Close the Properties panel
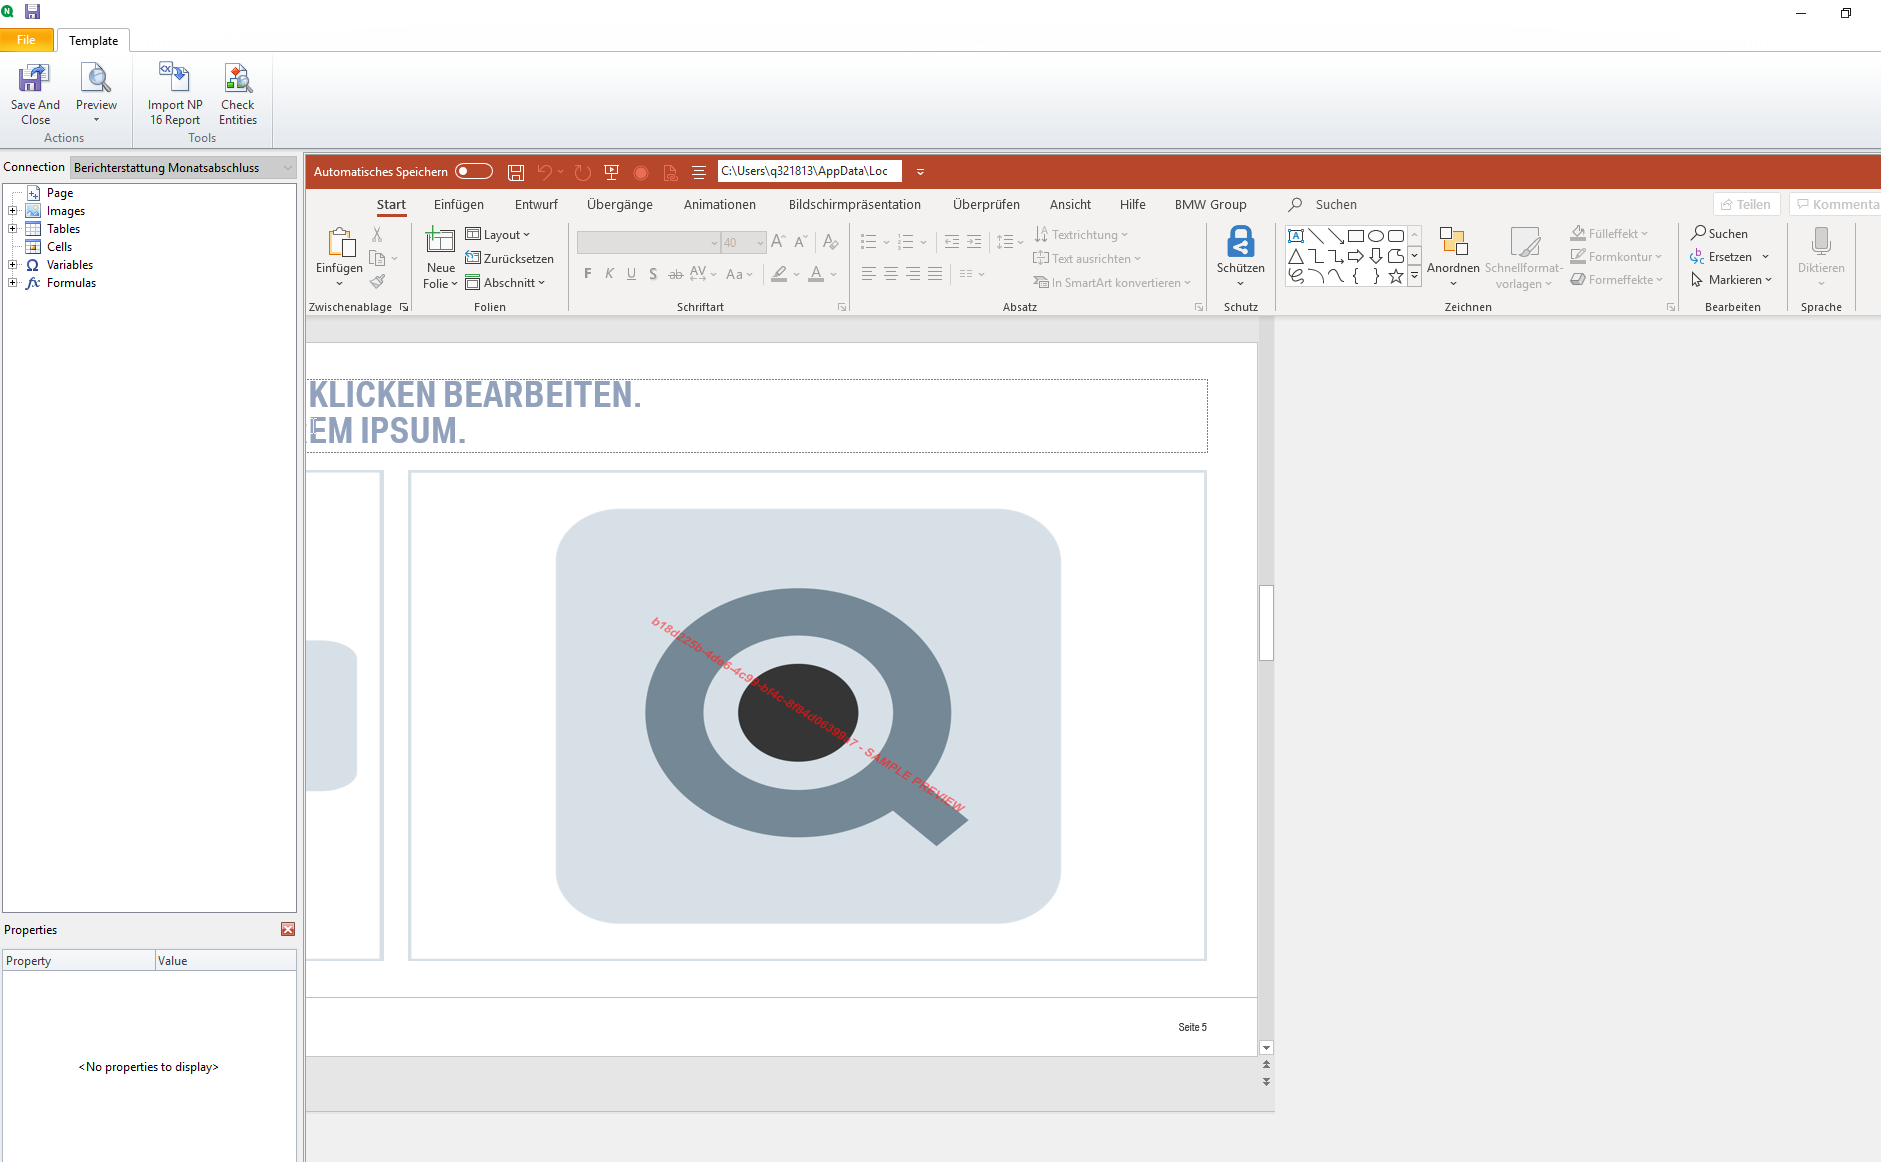Screen dimensions: 1881x1162 pos(288,929)
